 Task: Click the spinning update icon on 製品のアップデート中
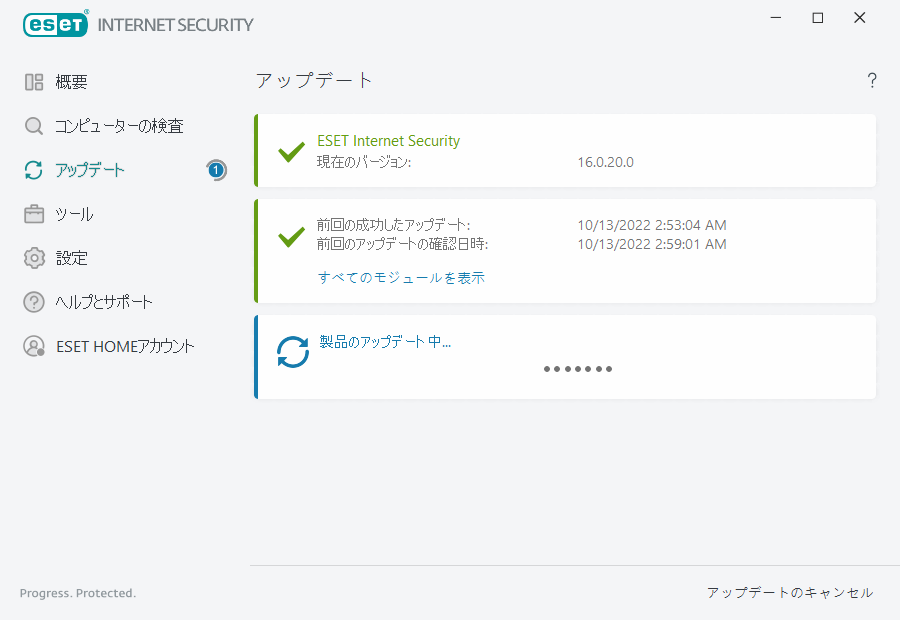[x=292, y=352]
